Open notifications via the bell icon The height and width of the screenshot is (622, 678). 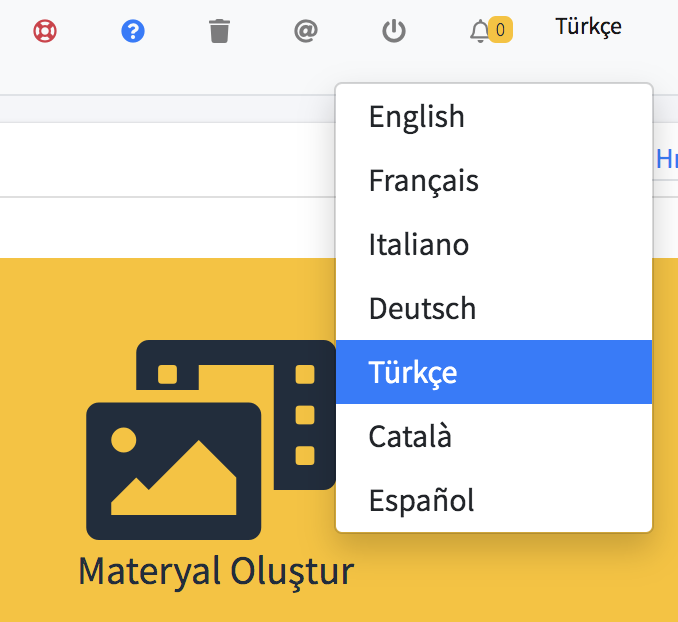(x=480, y=31)
